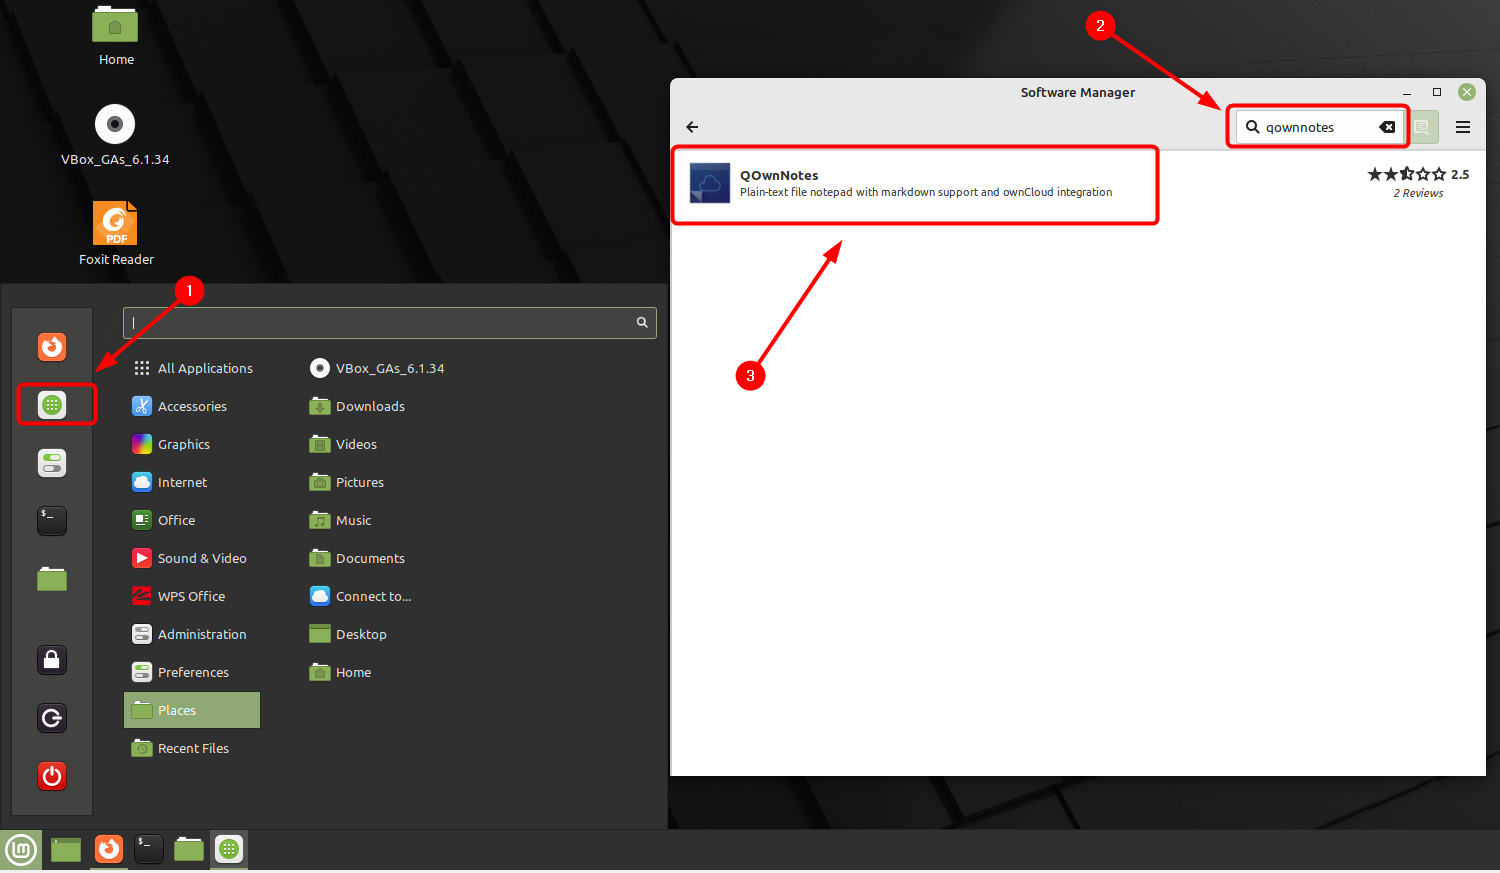
Task: Clear the qownnotes search text
Action: point(1387,127)
